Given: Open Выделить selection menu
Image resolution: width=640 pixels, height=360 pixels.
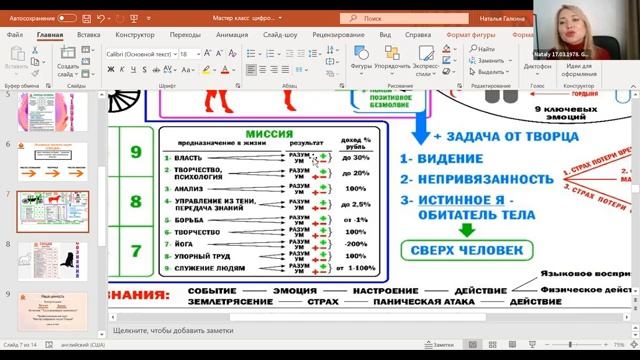Looking at the screenshot, I should pos(489,71).
